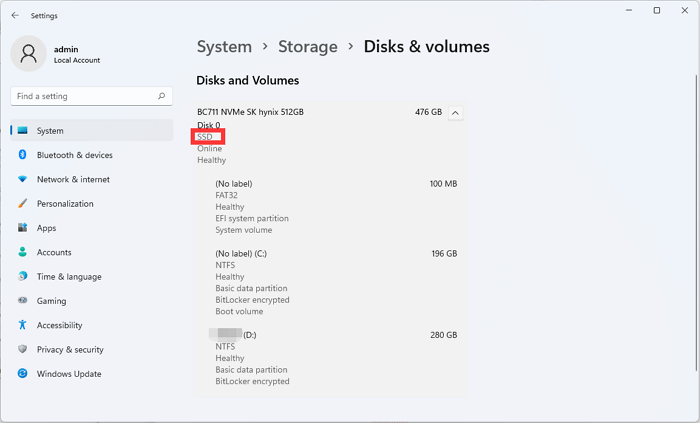
Task: Type in the Find a setting box
Action: [85, 96]
